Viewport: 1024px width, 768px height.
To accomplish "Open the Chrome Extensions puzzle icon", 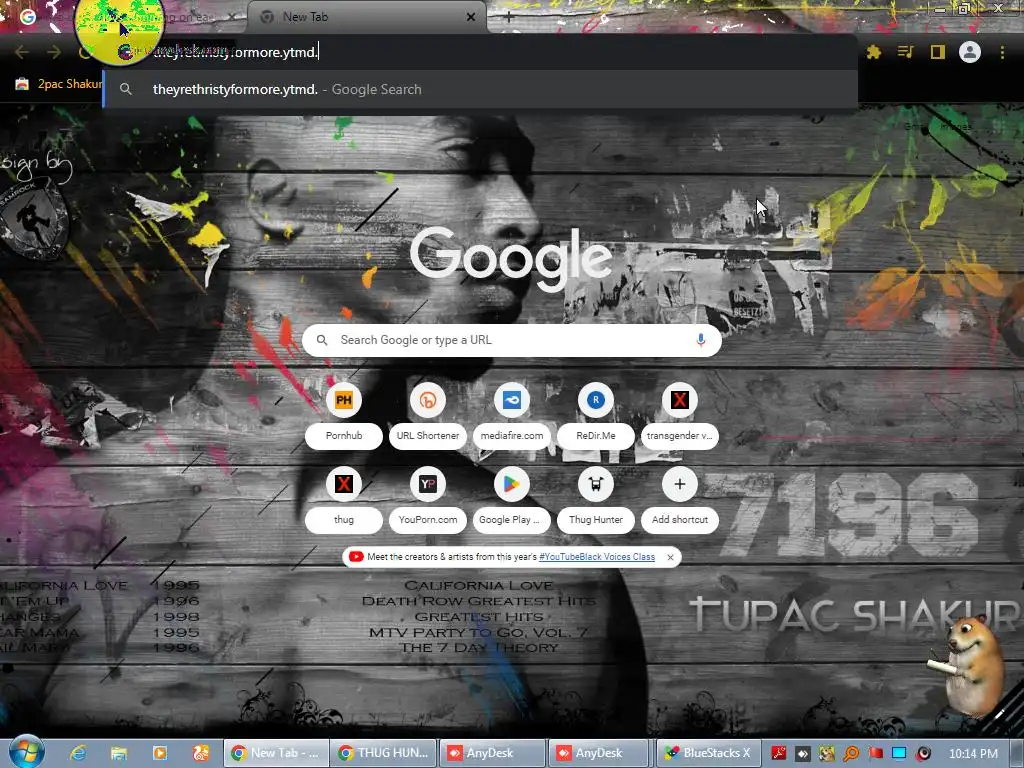I will [x=874, y=52].
